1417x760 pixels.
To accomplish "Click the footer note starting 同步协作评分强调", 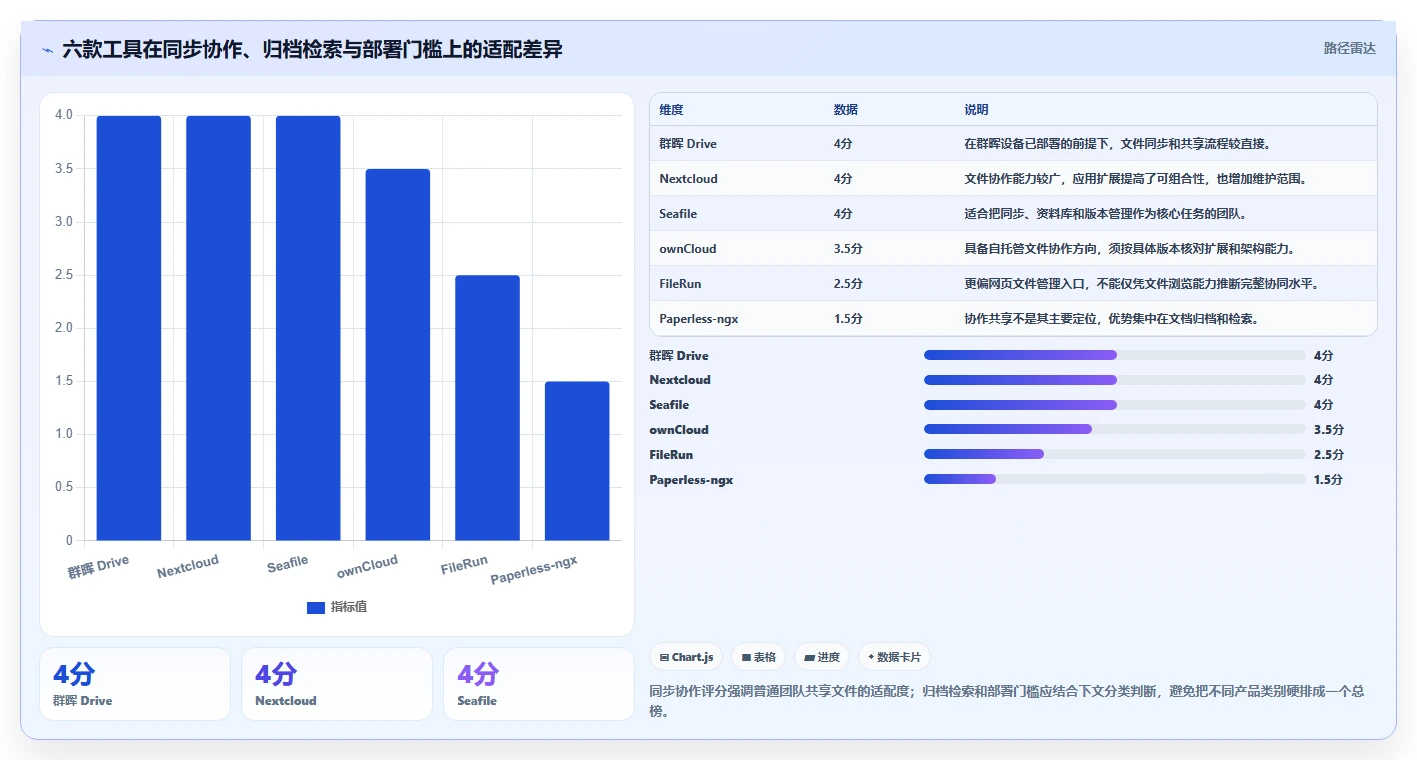I will [1007, 702].
